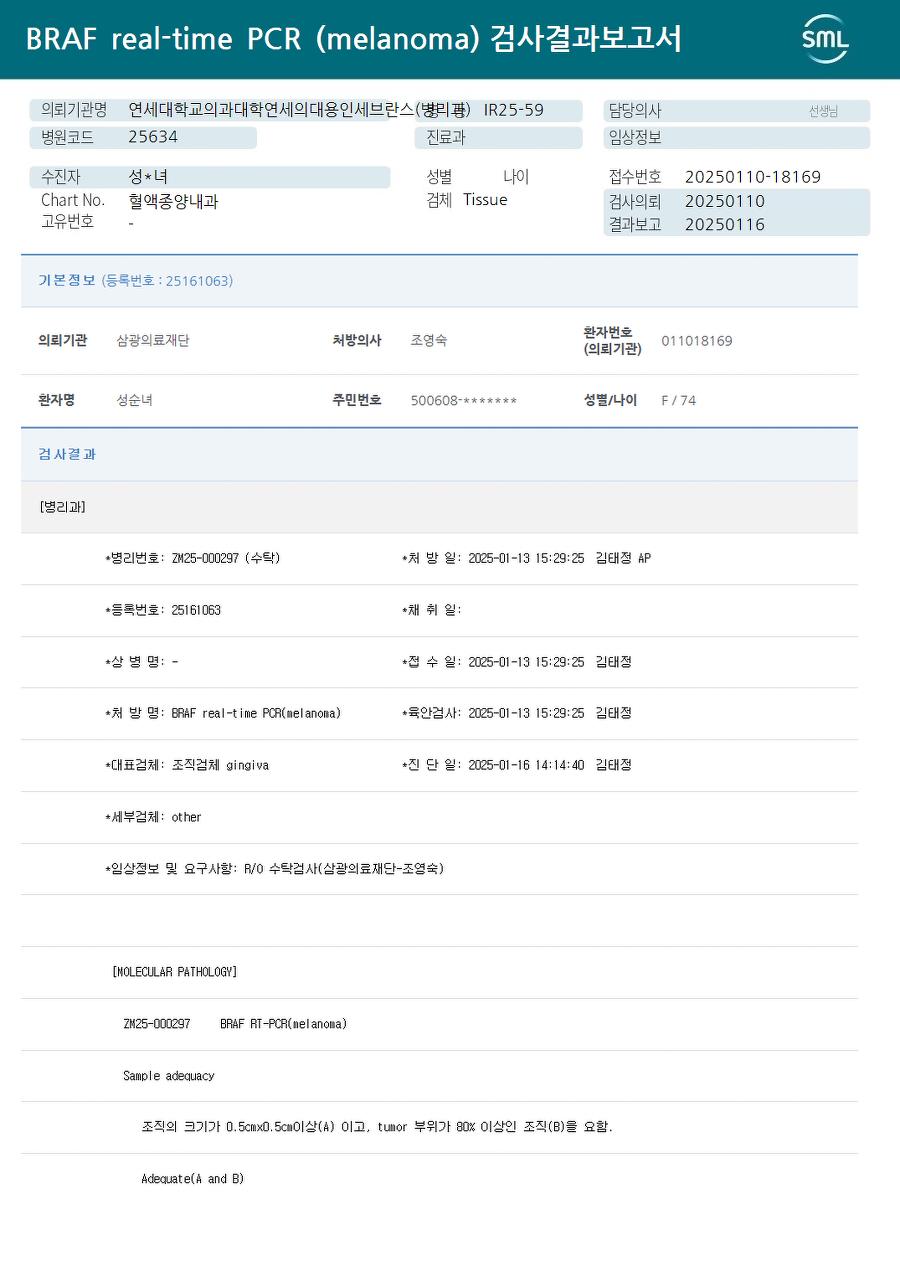Click the 임상정보 field
The image size is (900, 1271).
737,138
